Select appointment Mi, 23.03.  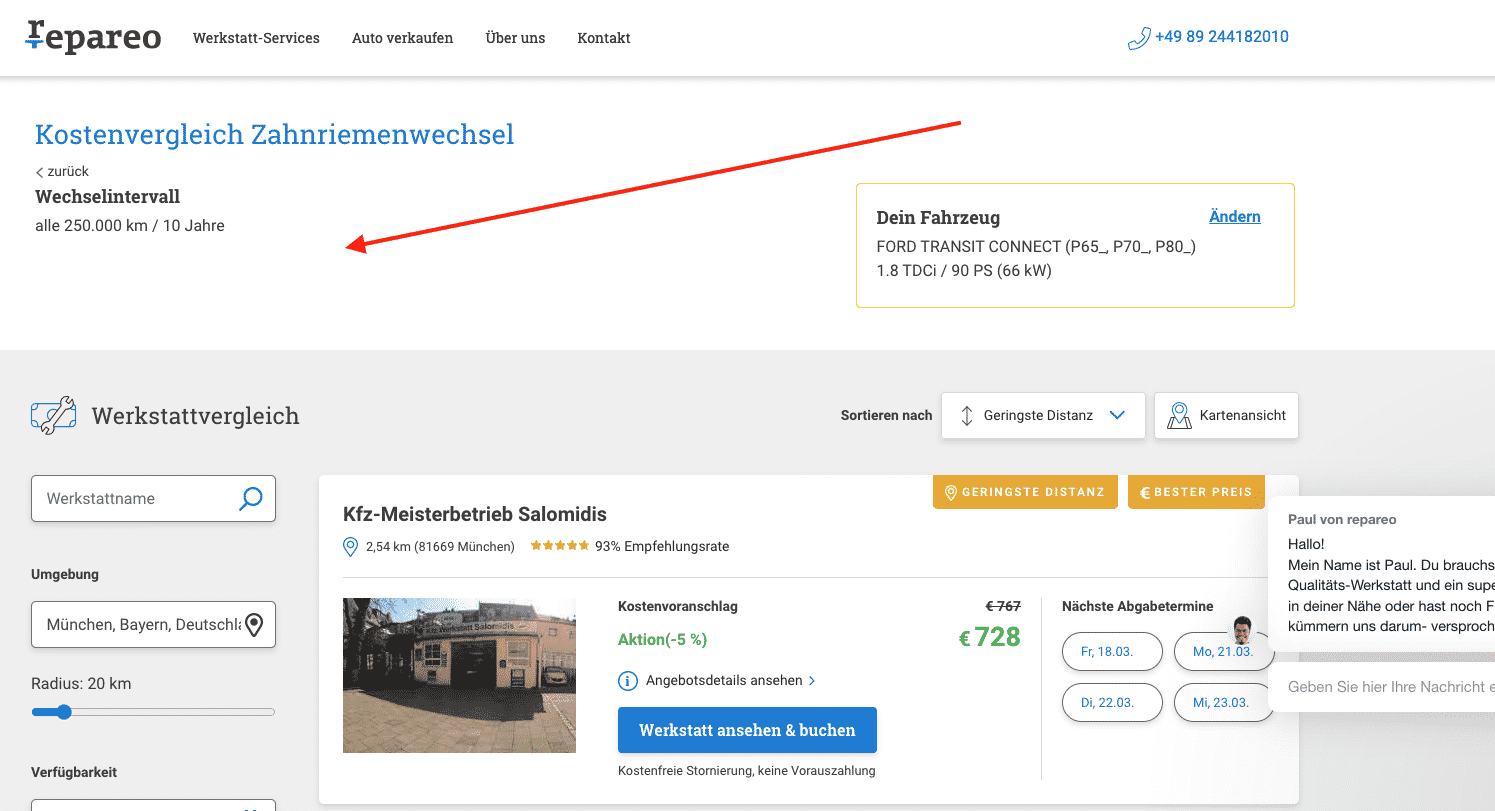1223,702
